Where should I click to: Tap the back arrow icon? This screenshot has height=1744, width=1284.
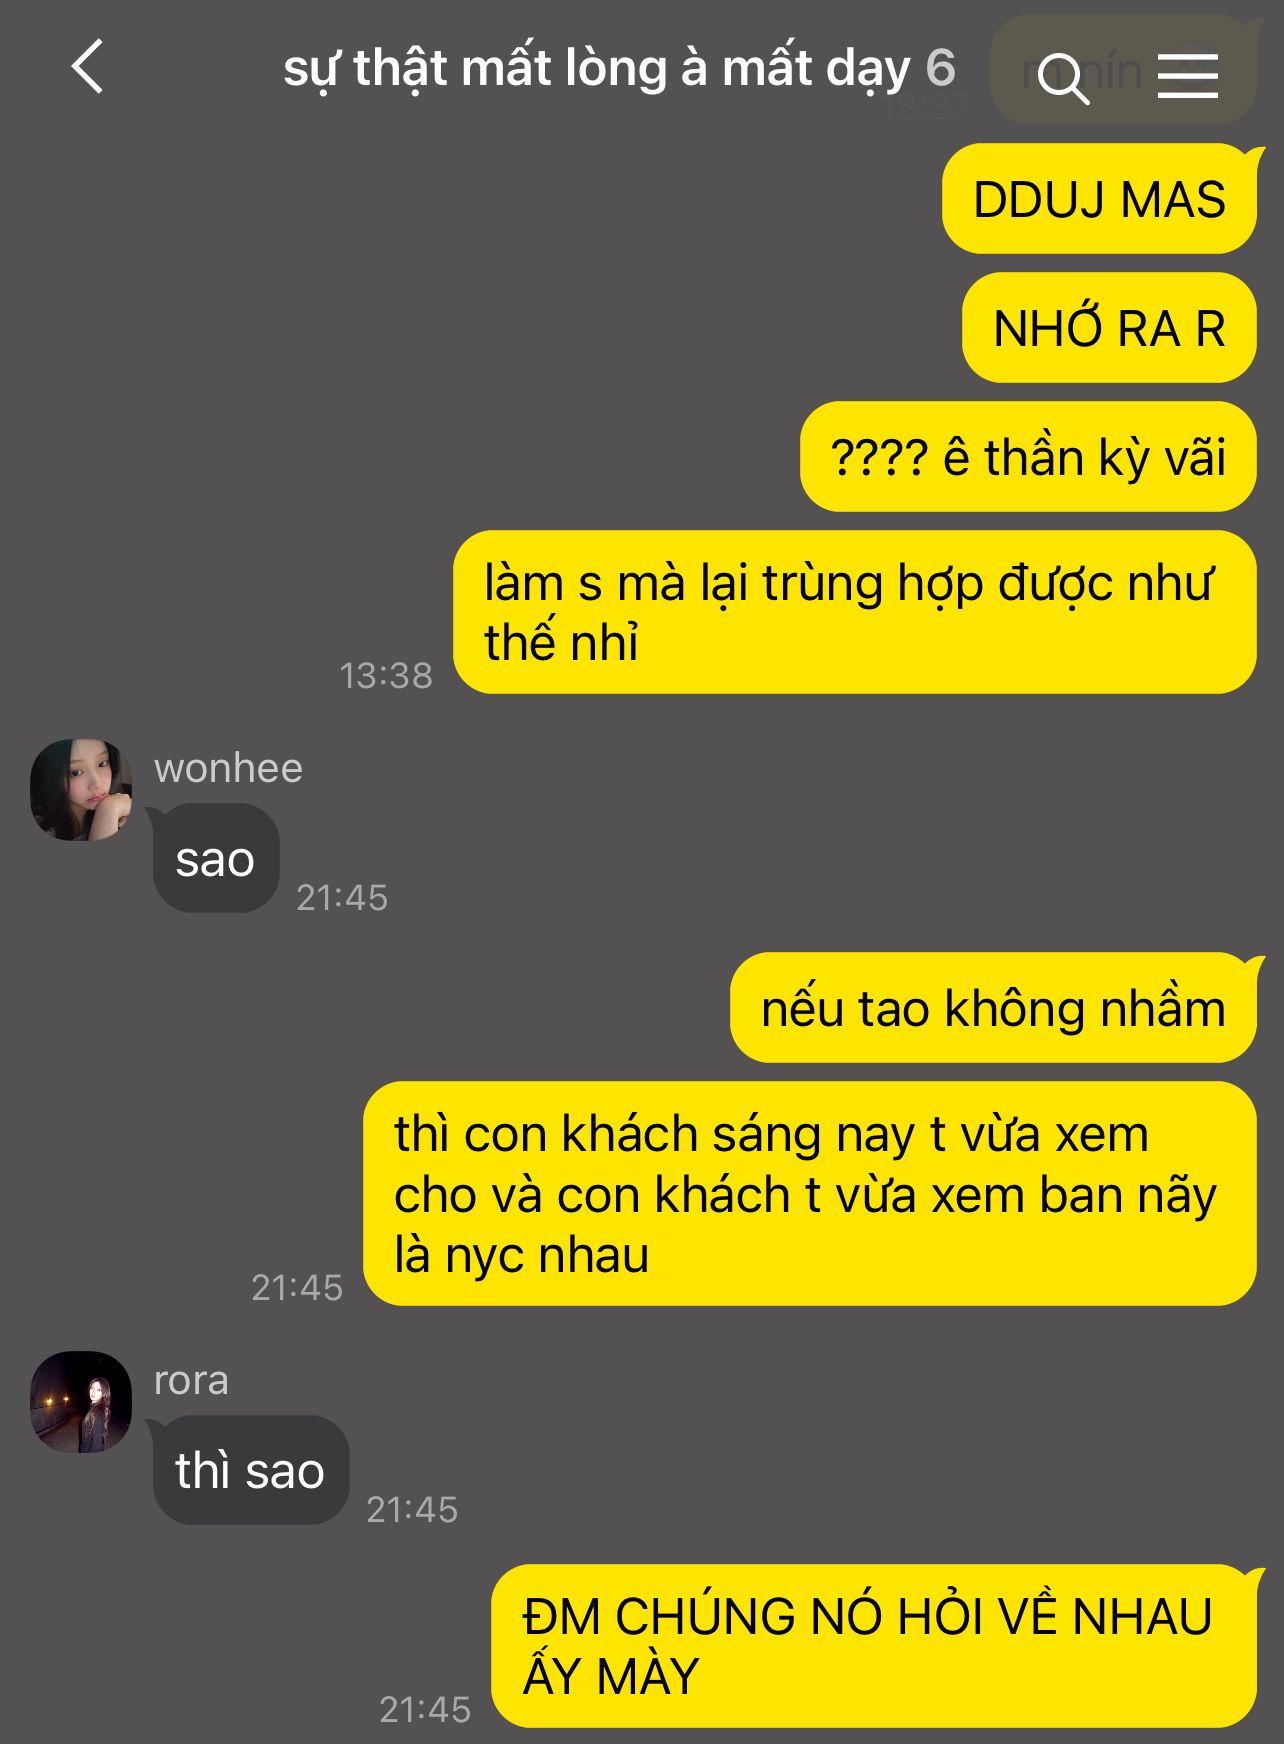[x=88, y=68]
